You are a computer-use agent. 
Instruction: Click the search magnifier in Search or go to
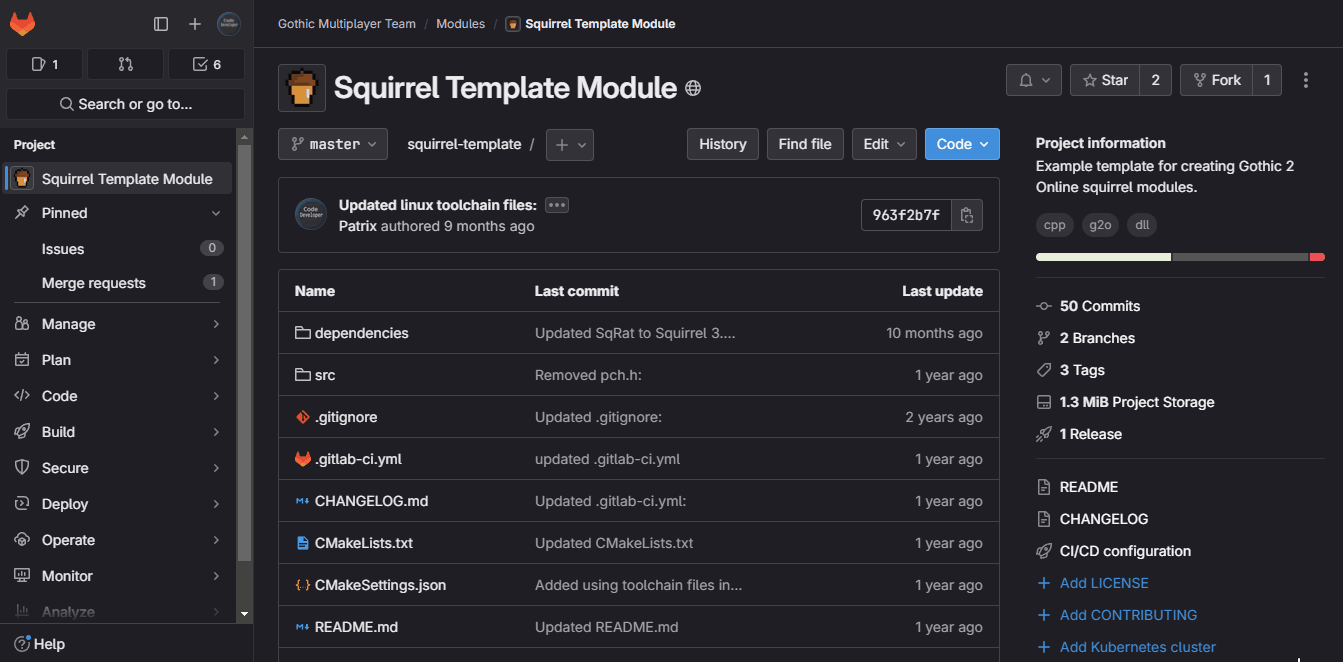(65, 103)
